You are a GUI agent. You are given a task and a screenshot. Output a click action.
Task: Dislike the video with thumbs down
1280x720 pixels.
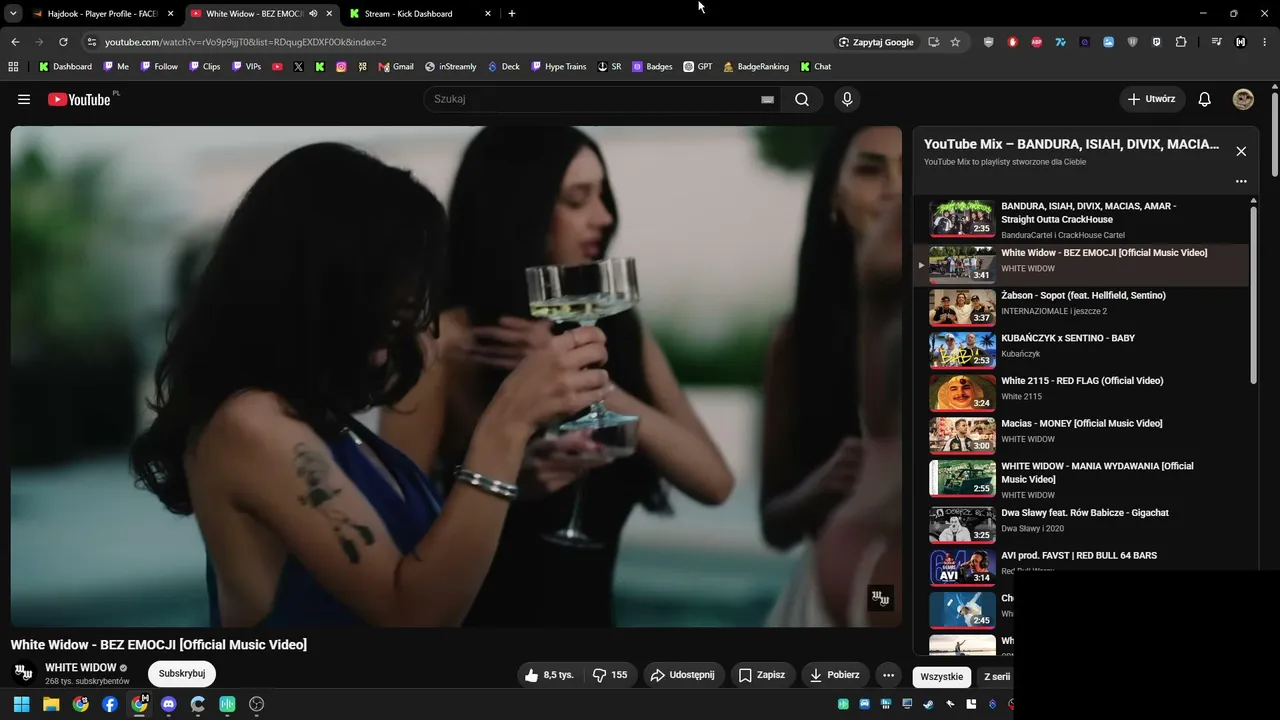coord(610,675)
